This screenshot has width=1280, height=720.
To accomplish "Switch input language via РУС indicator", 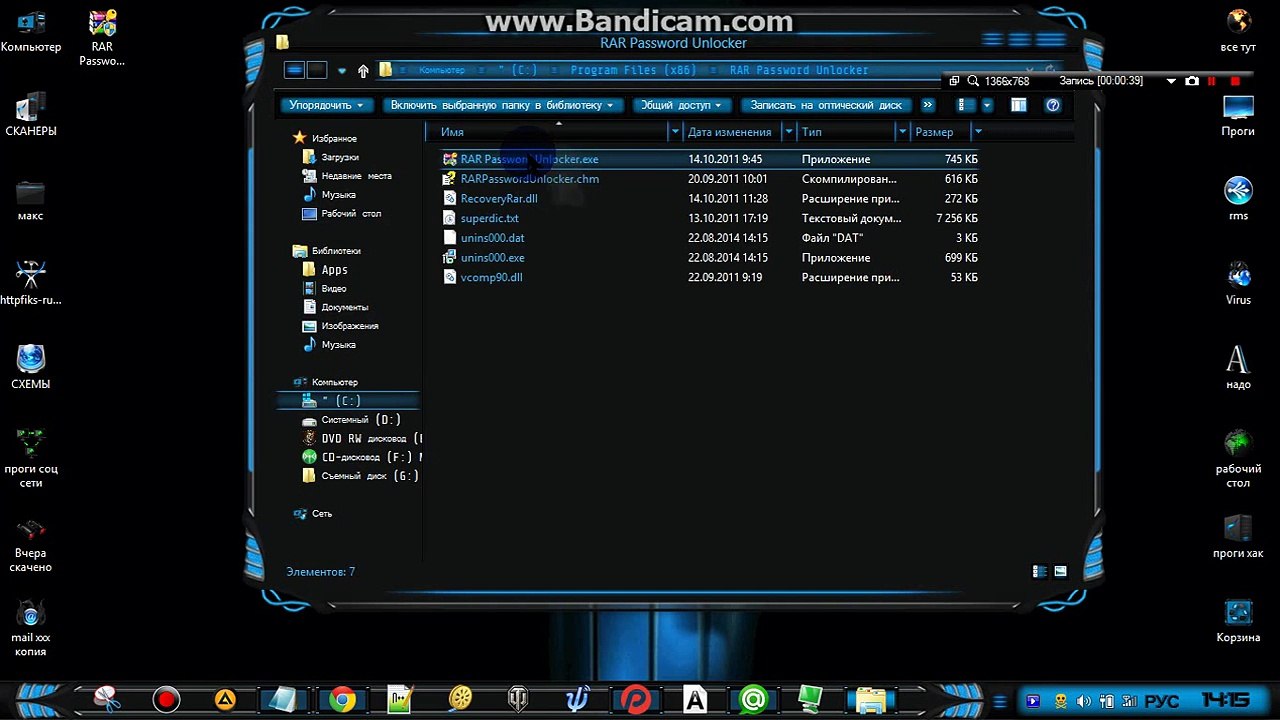I will point(1161,701).
